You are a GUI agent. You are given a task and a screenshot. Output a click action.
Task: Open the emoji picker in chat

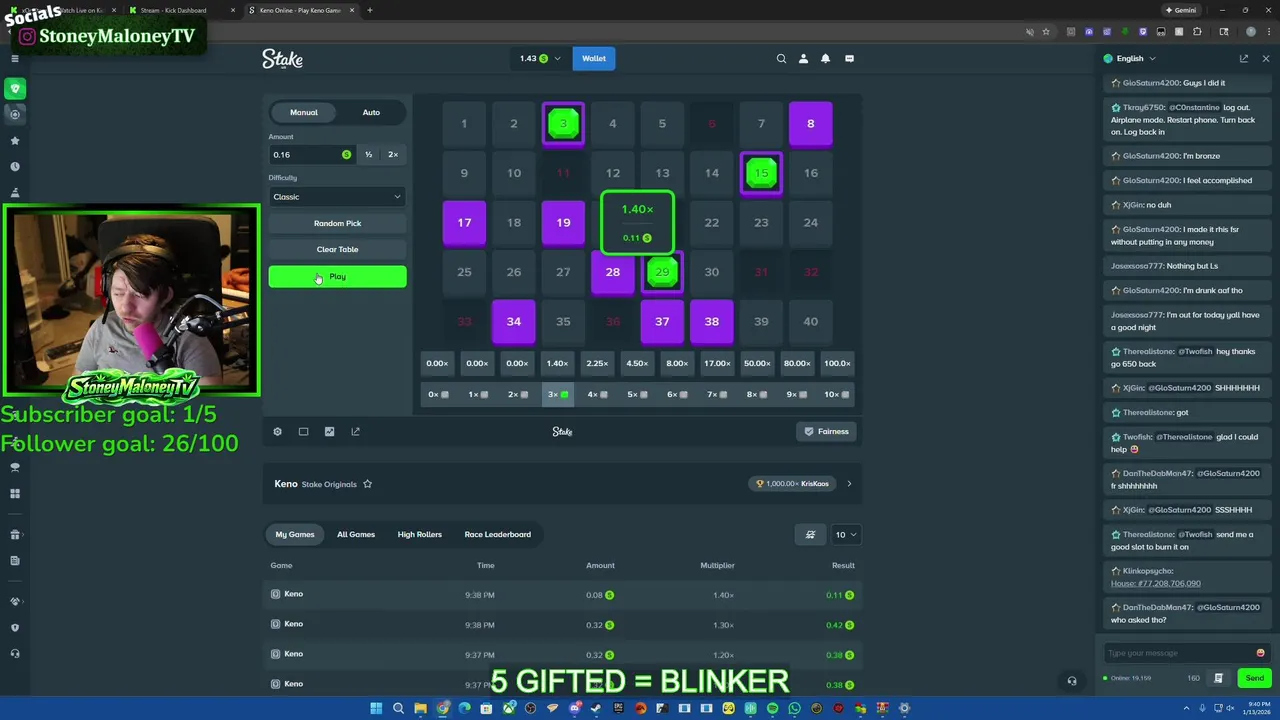(x=1260, y=653)
